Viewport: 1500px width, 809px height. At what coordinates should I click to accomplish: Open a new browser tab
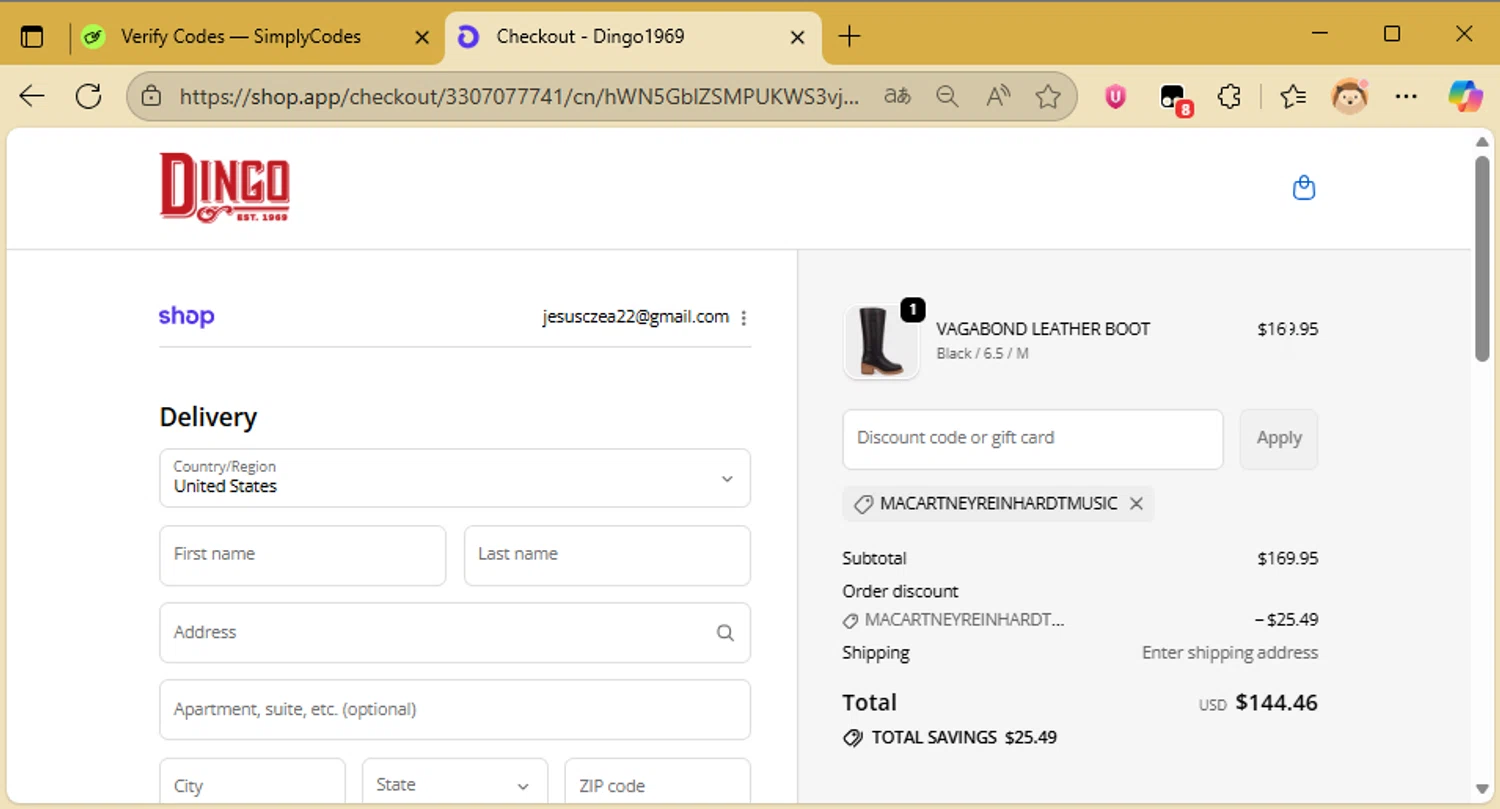(849, 37)
